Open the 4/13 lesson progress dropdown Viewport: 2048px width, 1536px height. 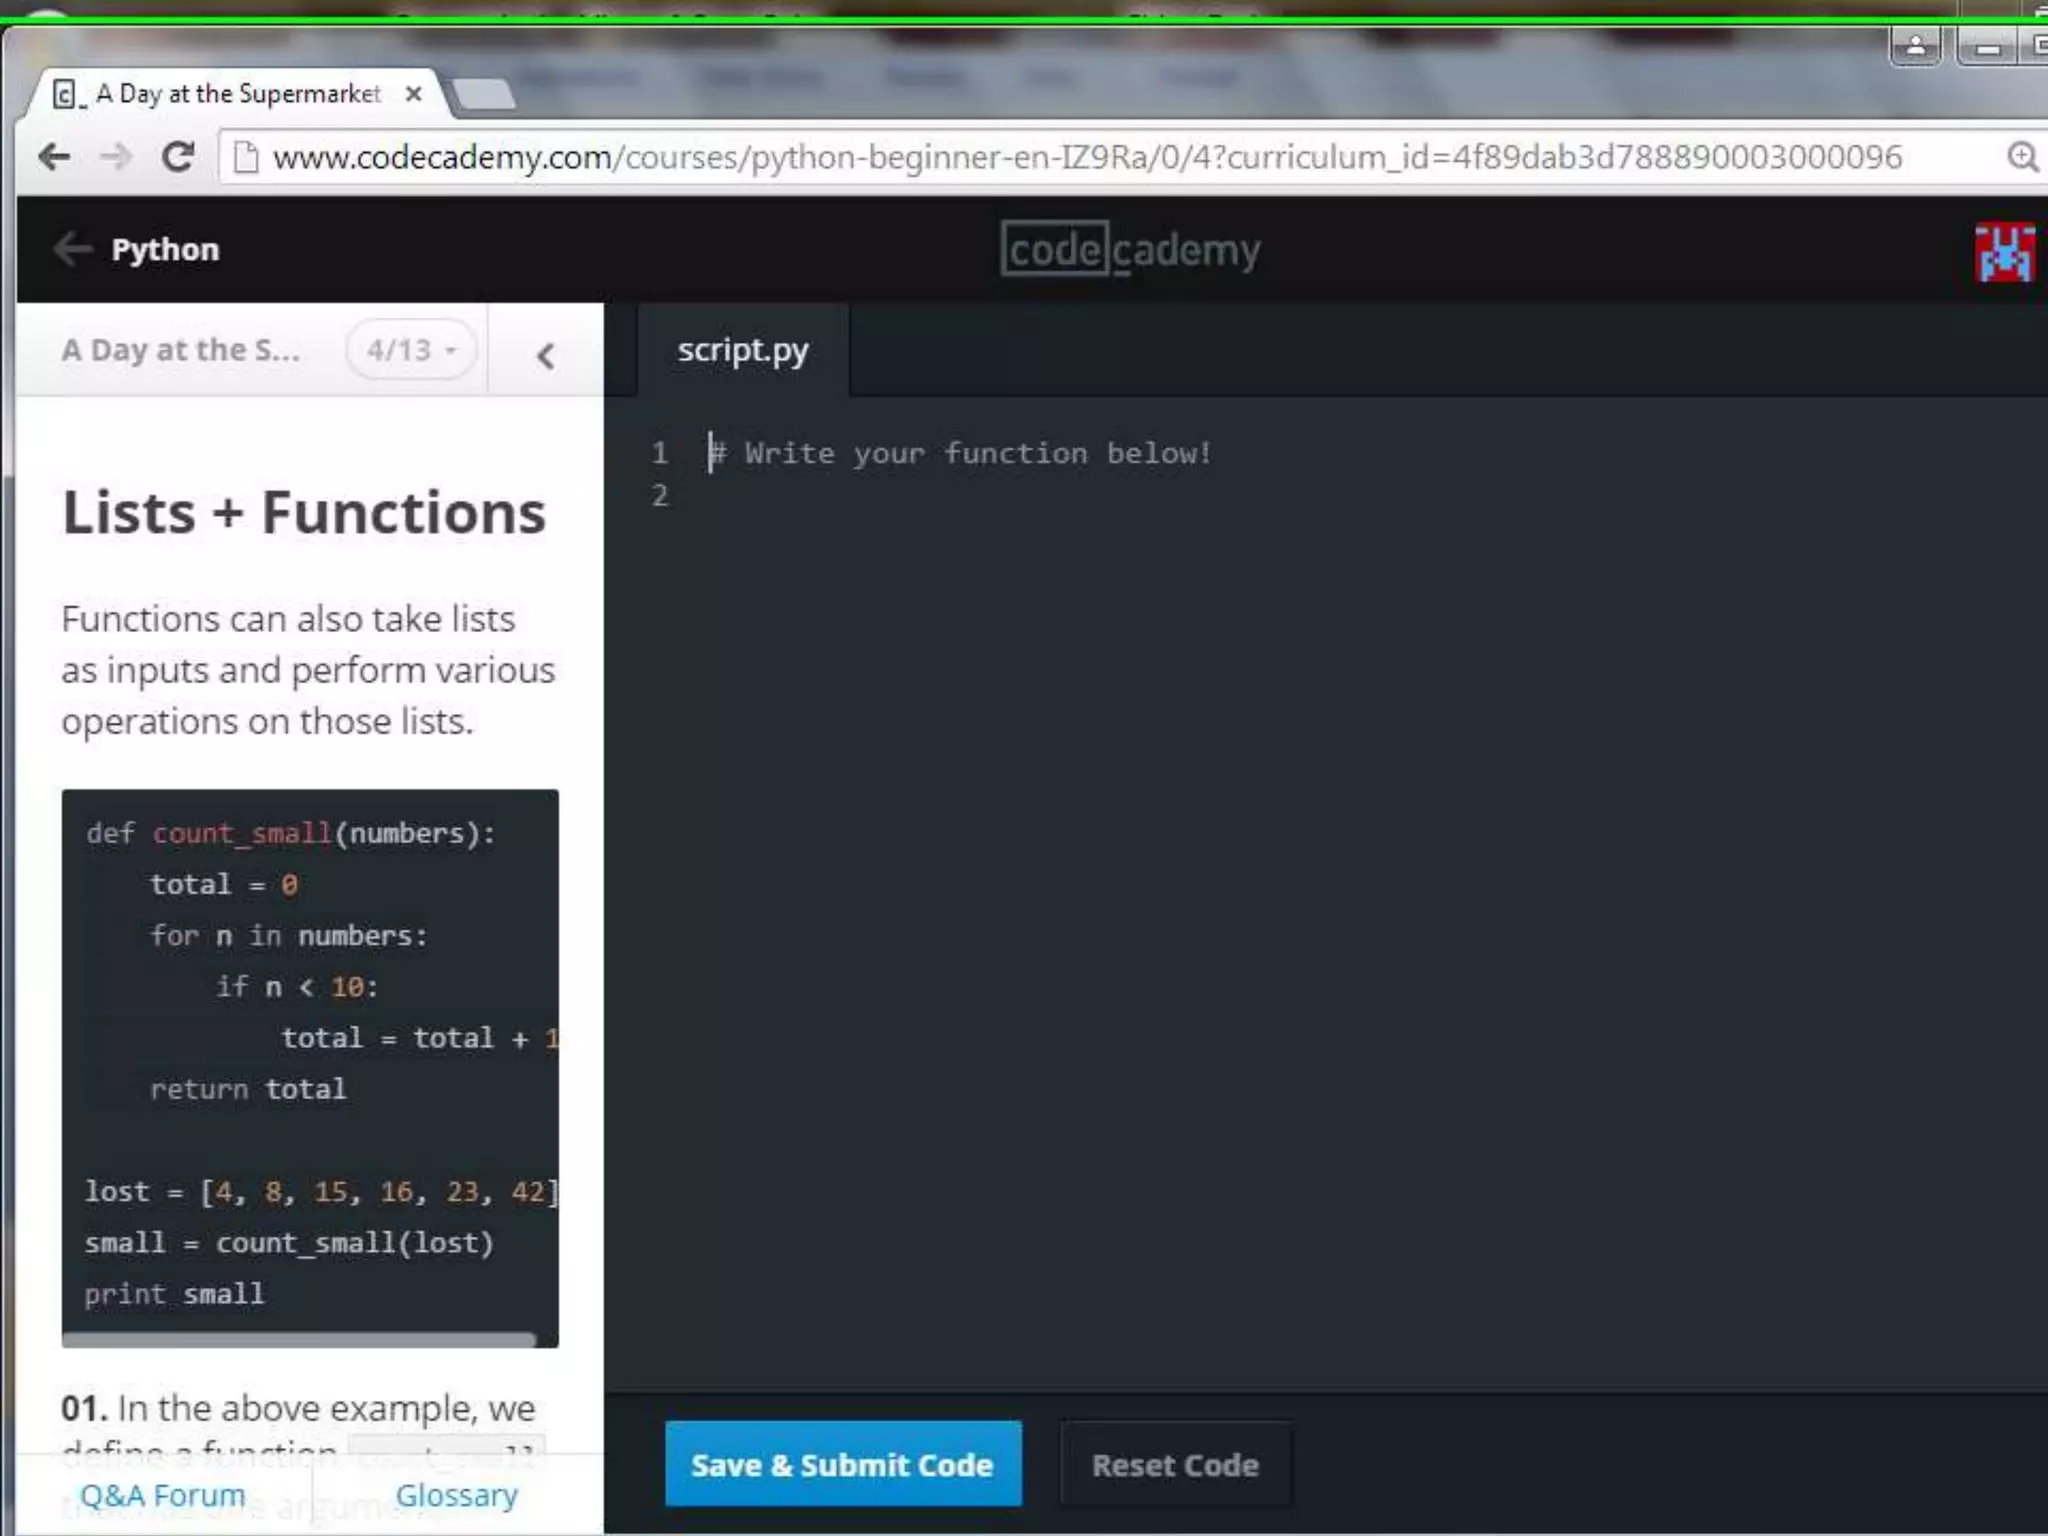click(x=411, y=350)
